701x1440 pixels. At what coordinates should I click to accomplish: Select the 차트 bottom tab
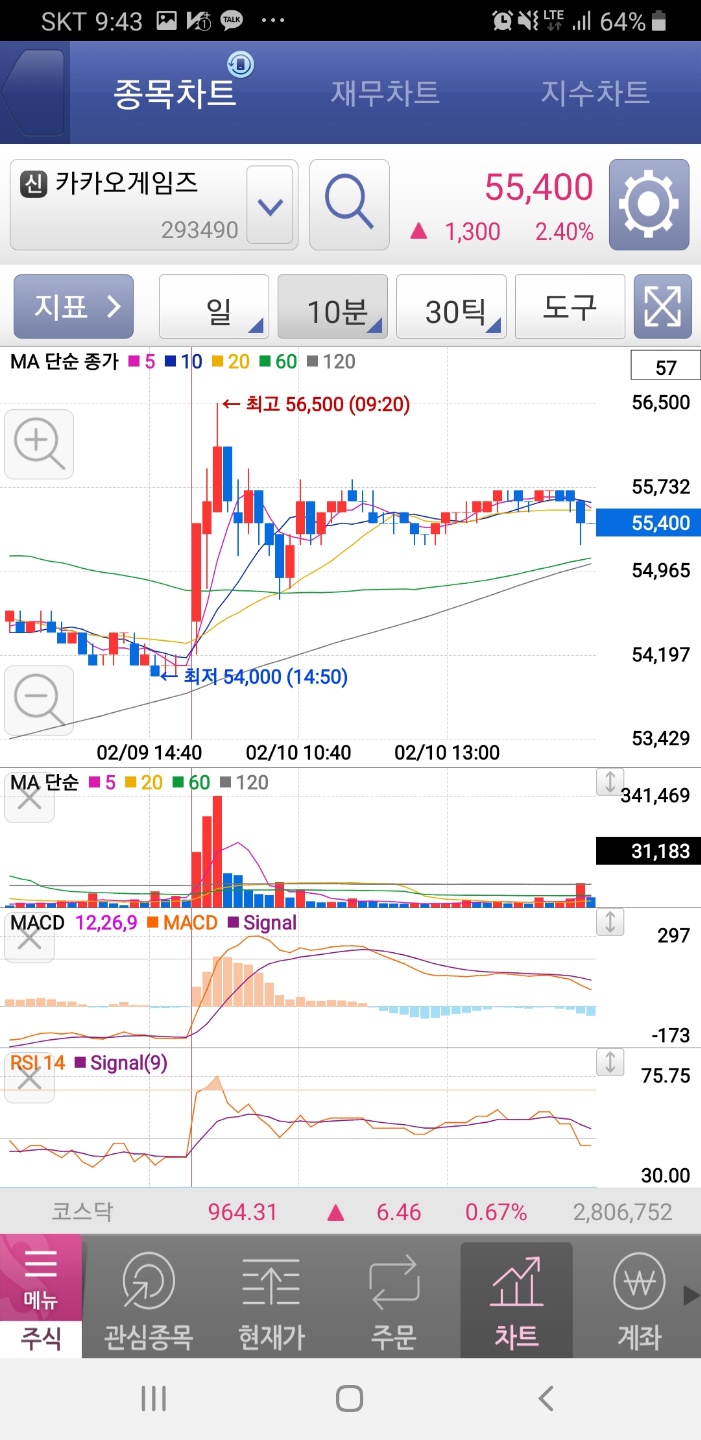[517, 1301]
